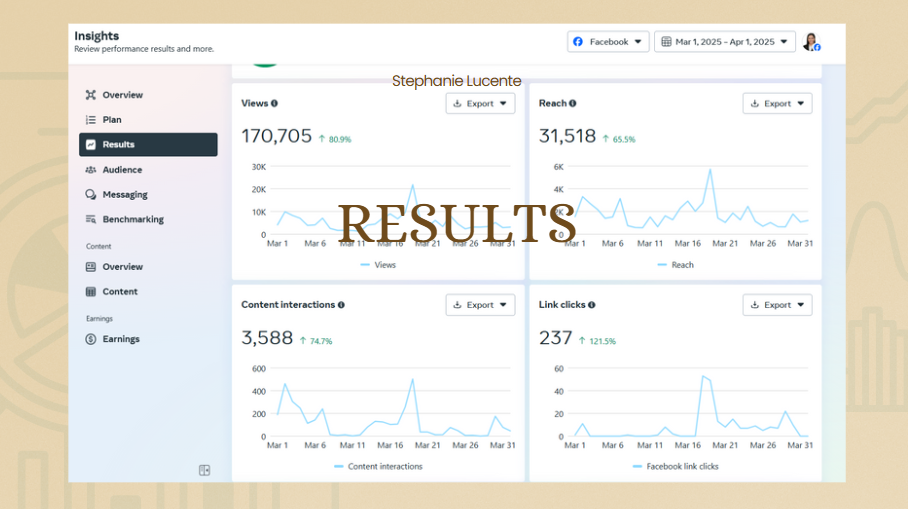Collapse sidebar using panel toggle icon
The width and height of the screenshot is (908, 509).
click(204, 470)
